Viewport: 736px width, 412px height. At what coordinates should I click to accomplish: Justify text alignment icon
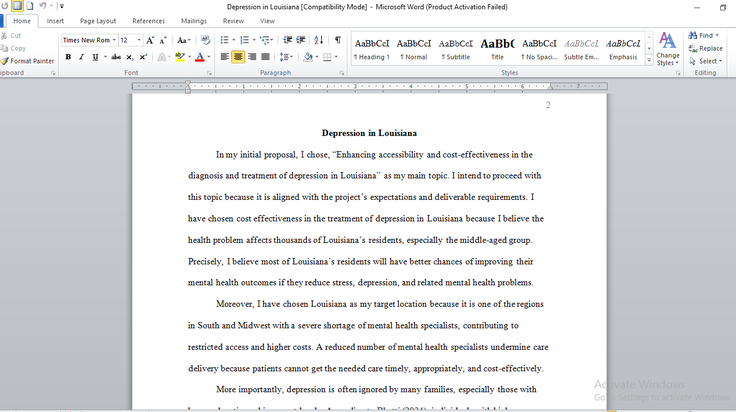(x=265, y=57)
